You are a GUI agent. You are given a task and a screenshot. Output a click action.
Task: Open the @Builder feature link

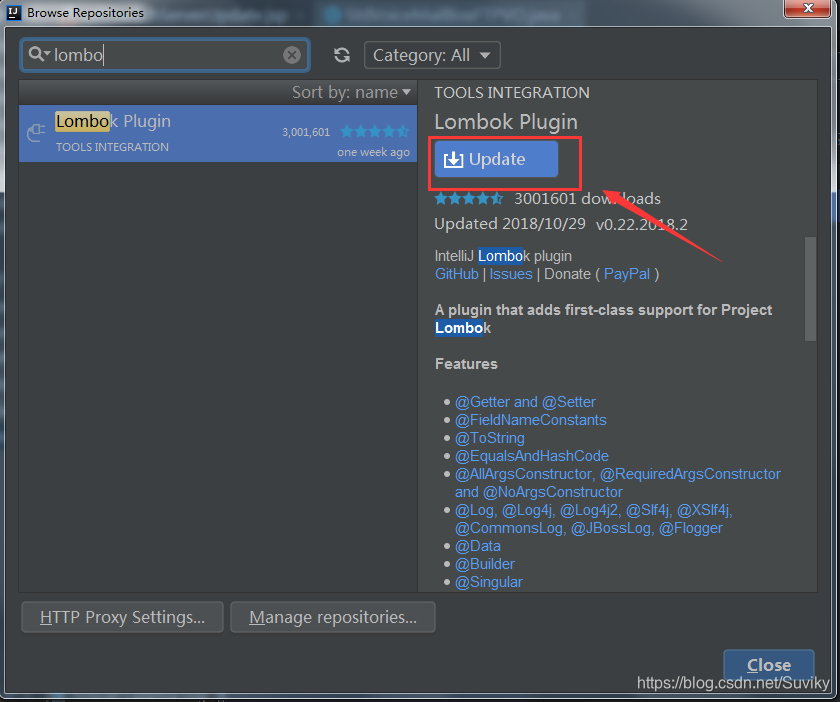(x=485, y=564)
